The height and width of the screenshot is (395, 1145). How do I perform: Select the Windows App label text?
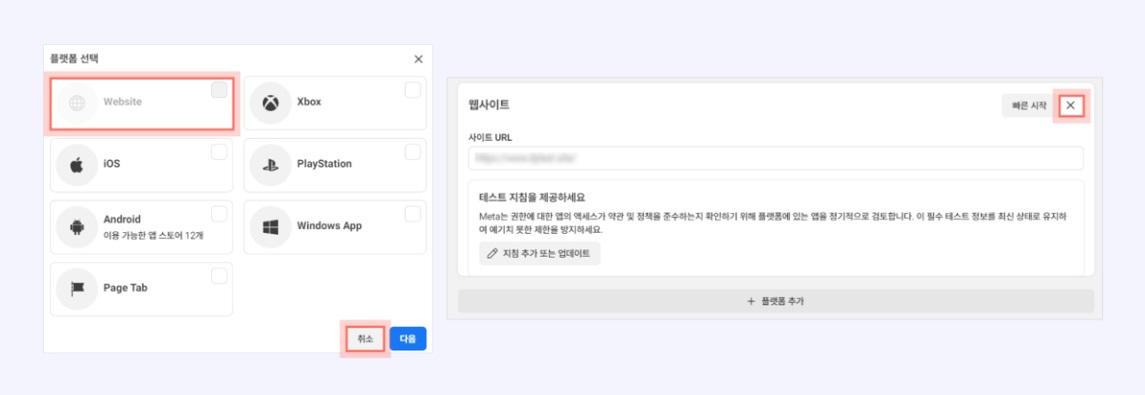pos(329,226)
